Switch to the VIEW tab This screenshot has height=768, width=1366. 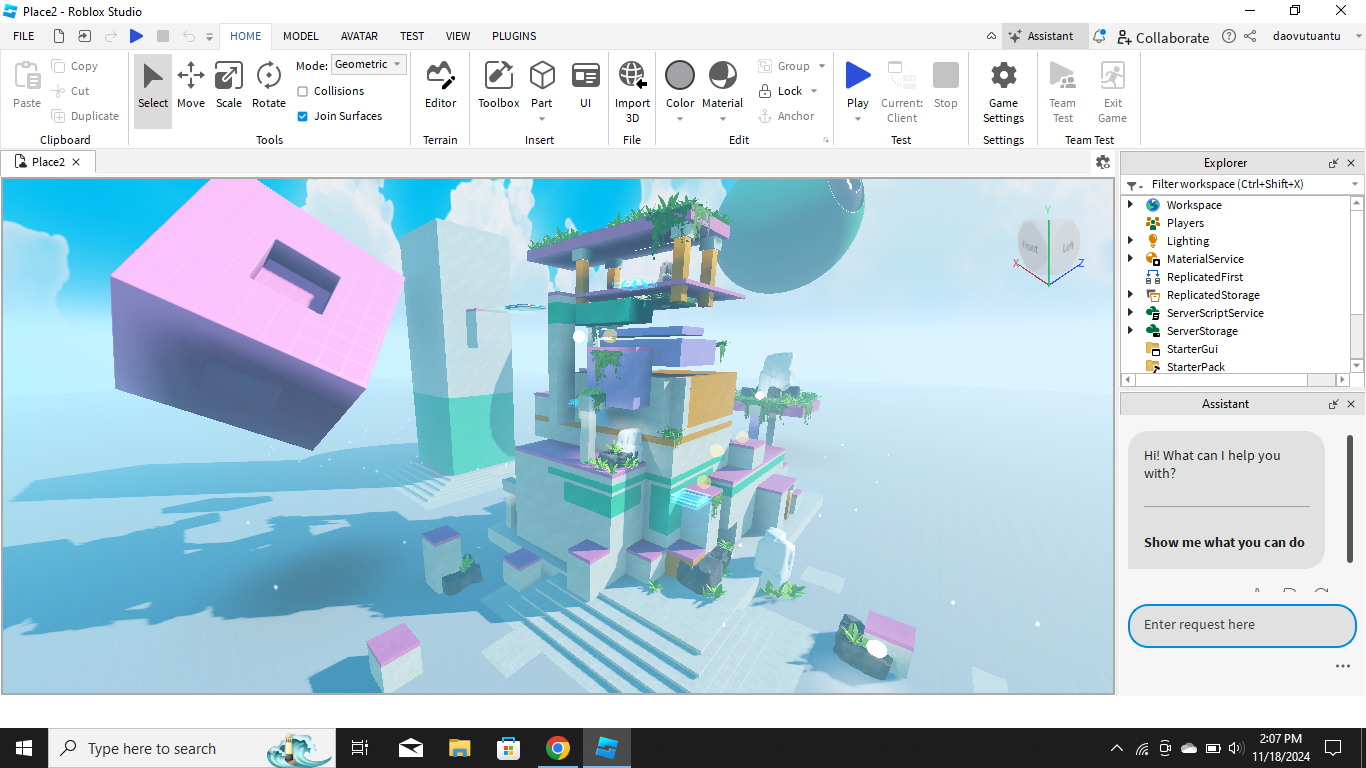pos(458,36)
